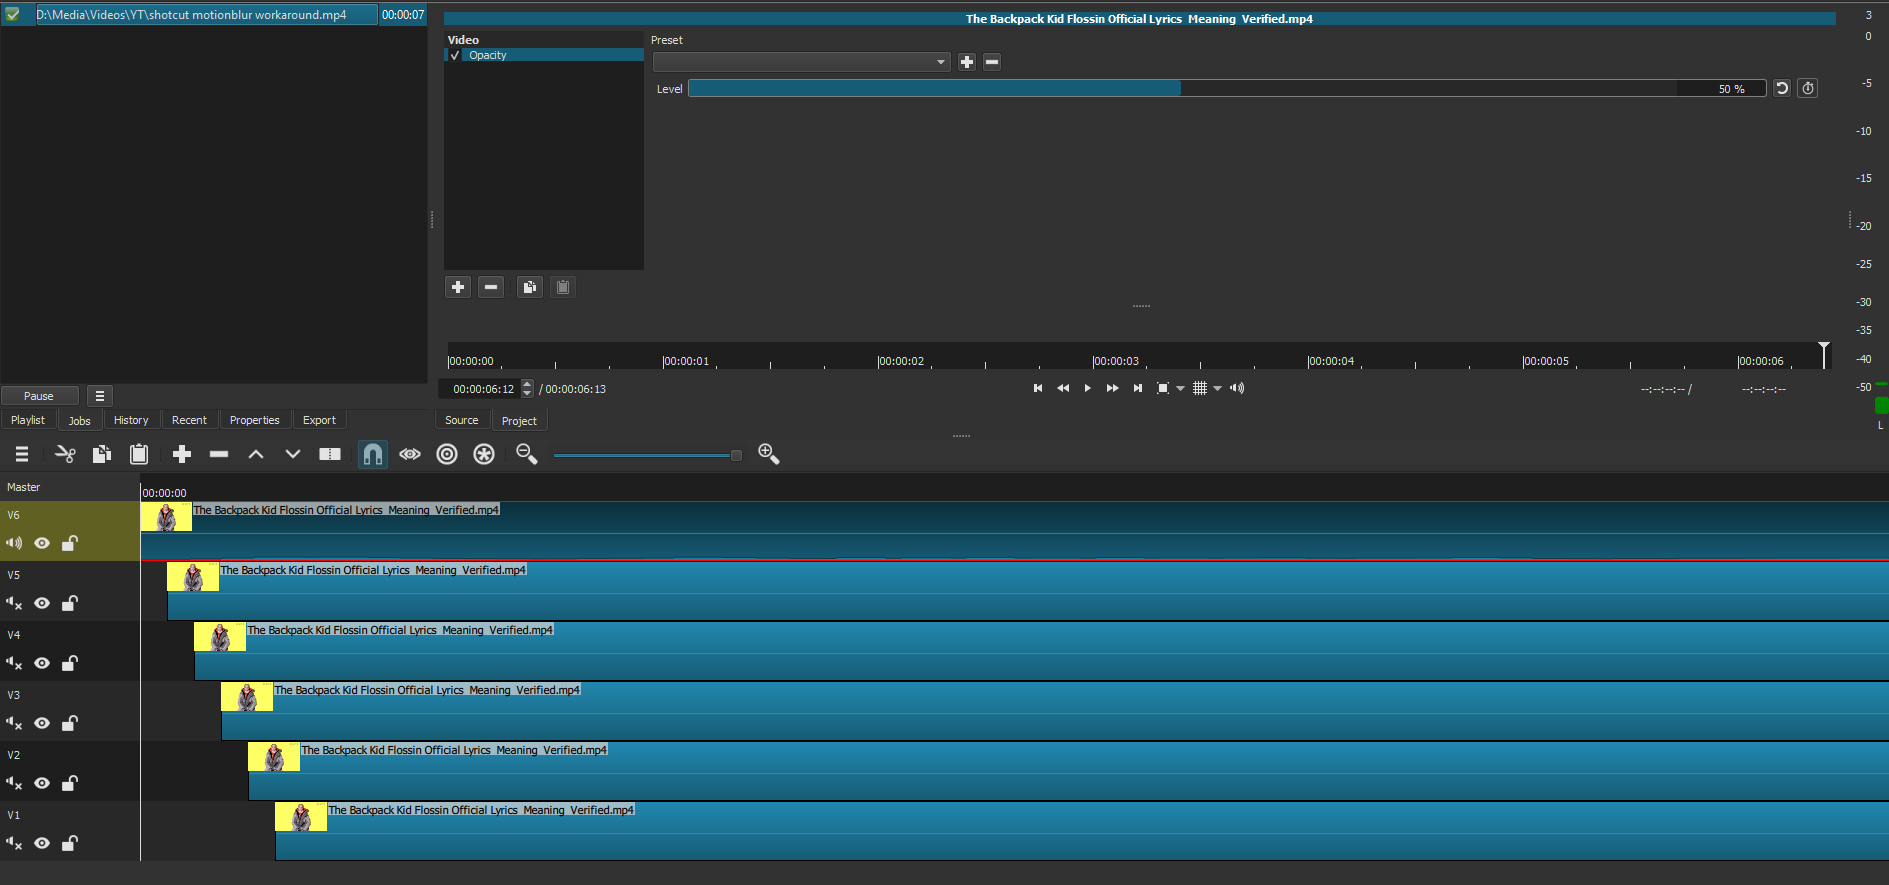Expand the player zoom dropdown arrow
Image resolution: width=1889 pixels, height=885 pixels.
pyautogui.click(x=1181, y=389)
